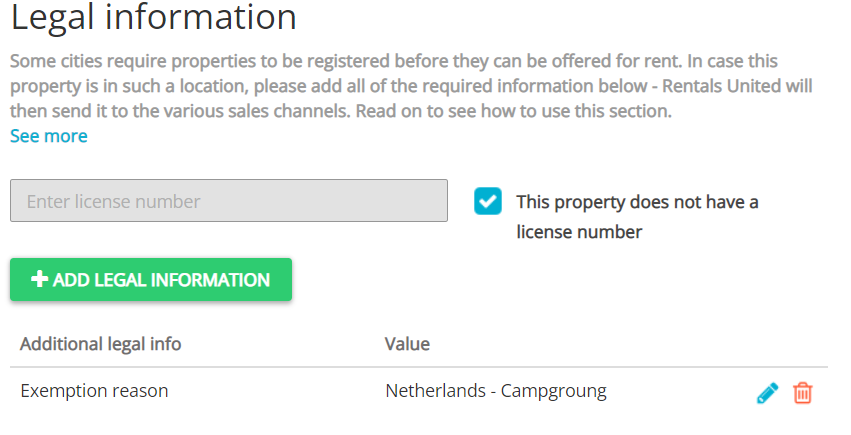Click the Netherlands - Campgroung value

[496, 391]
